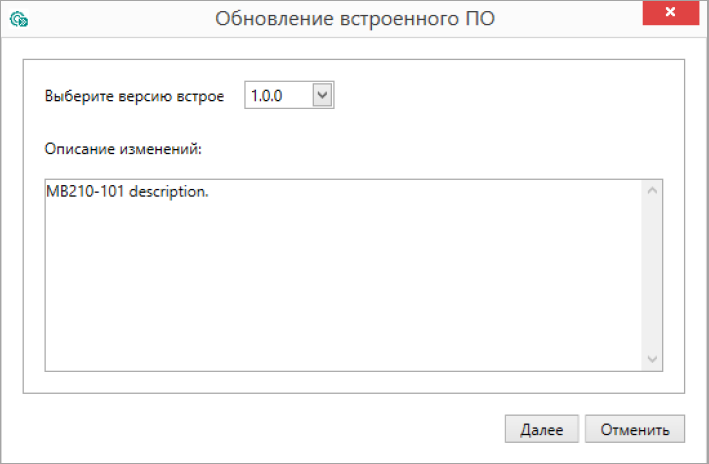709x464 pixels.
Task: Close the firmware update dialog
Action: (x=671, y=13)
